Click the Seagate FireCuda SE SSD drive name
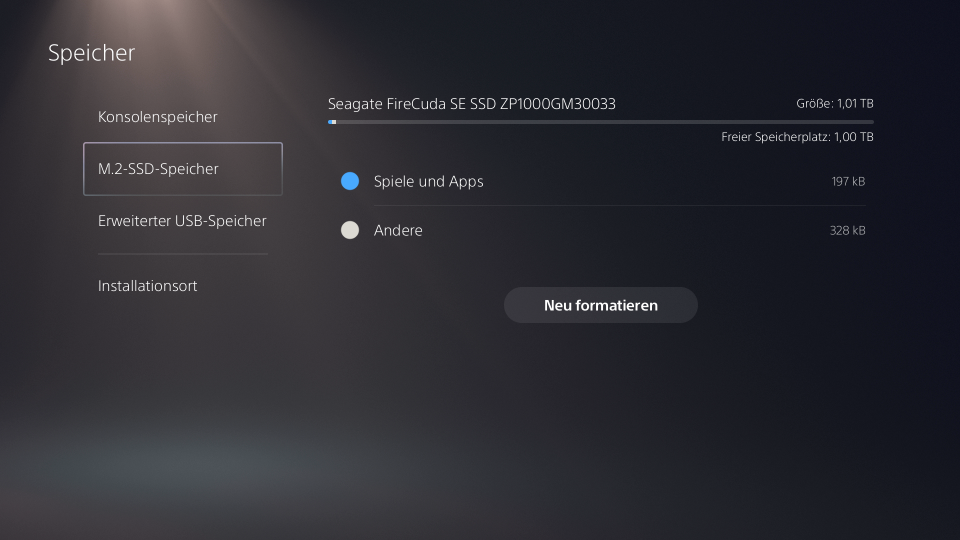The image size is (960, 540). click(471, 104)
